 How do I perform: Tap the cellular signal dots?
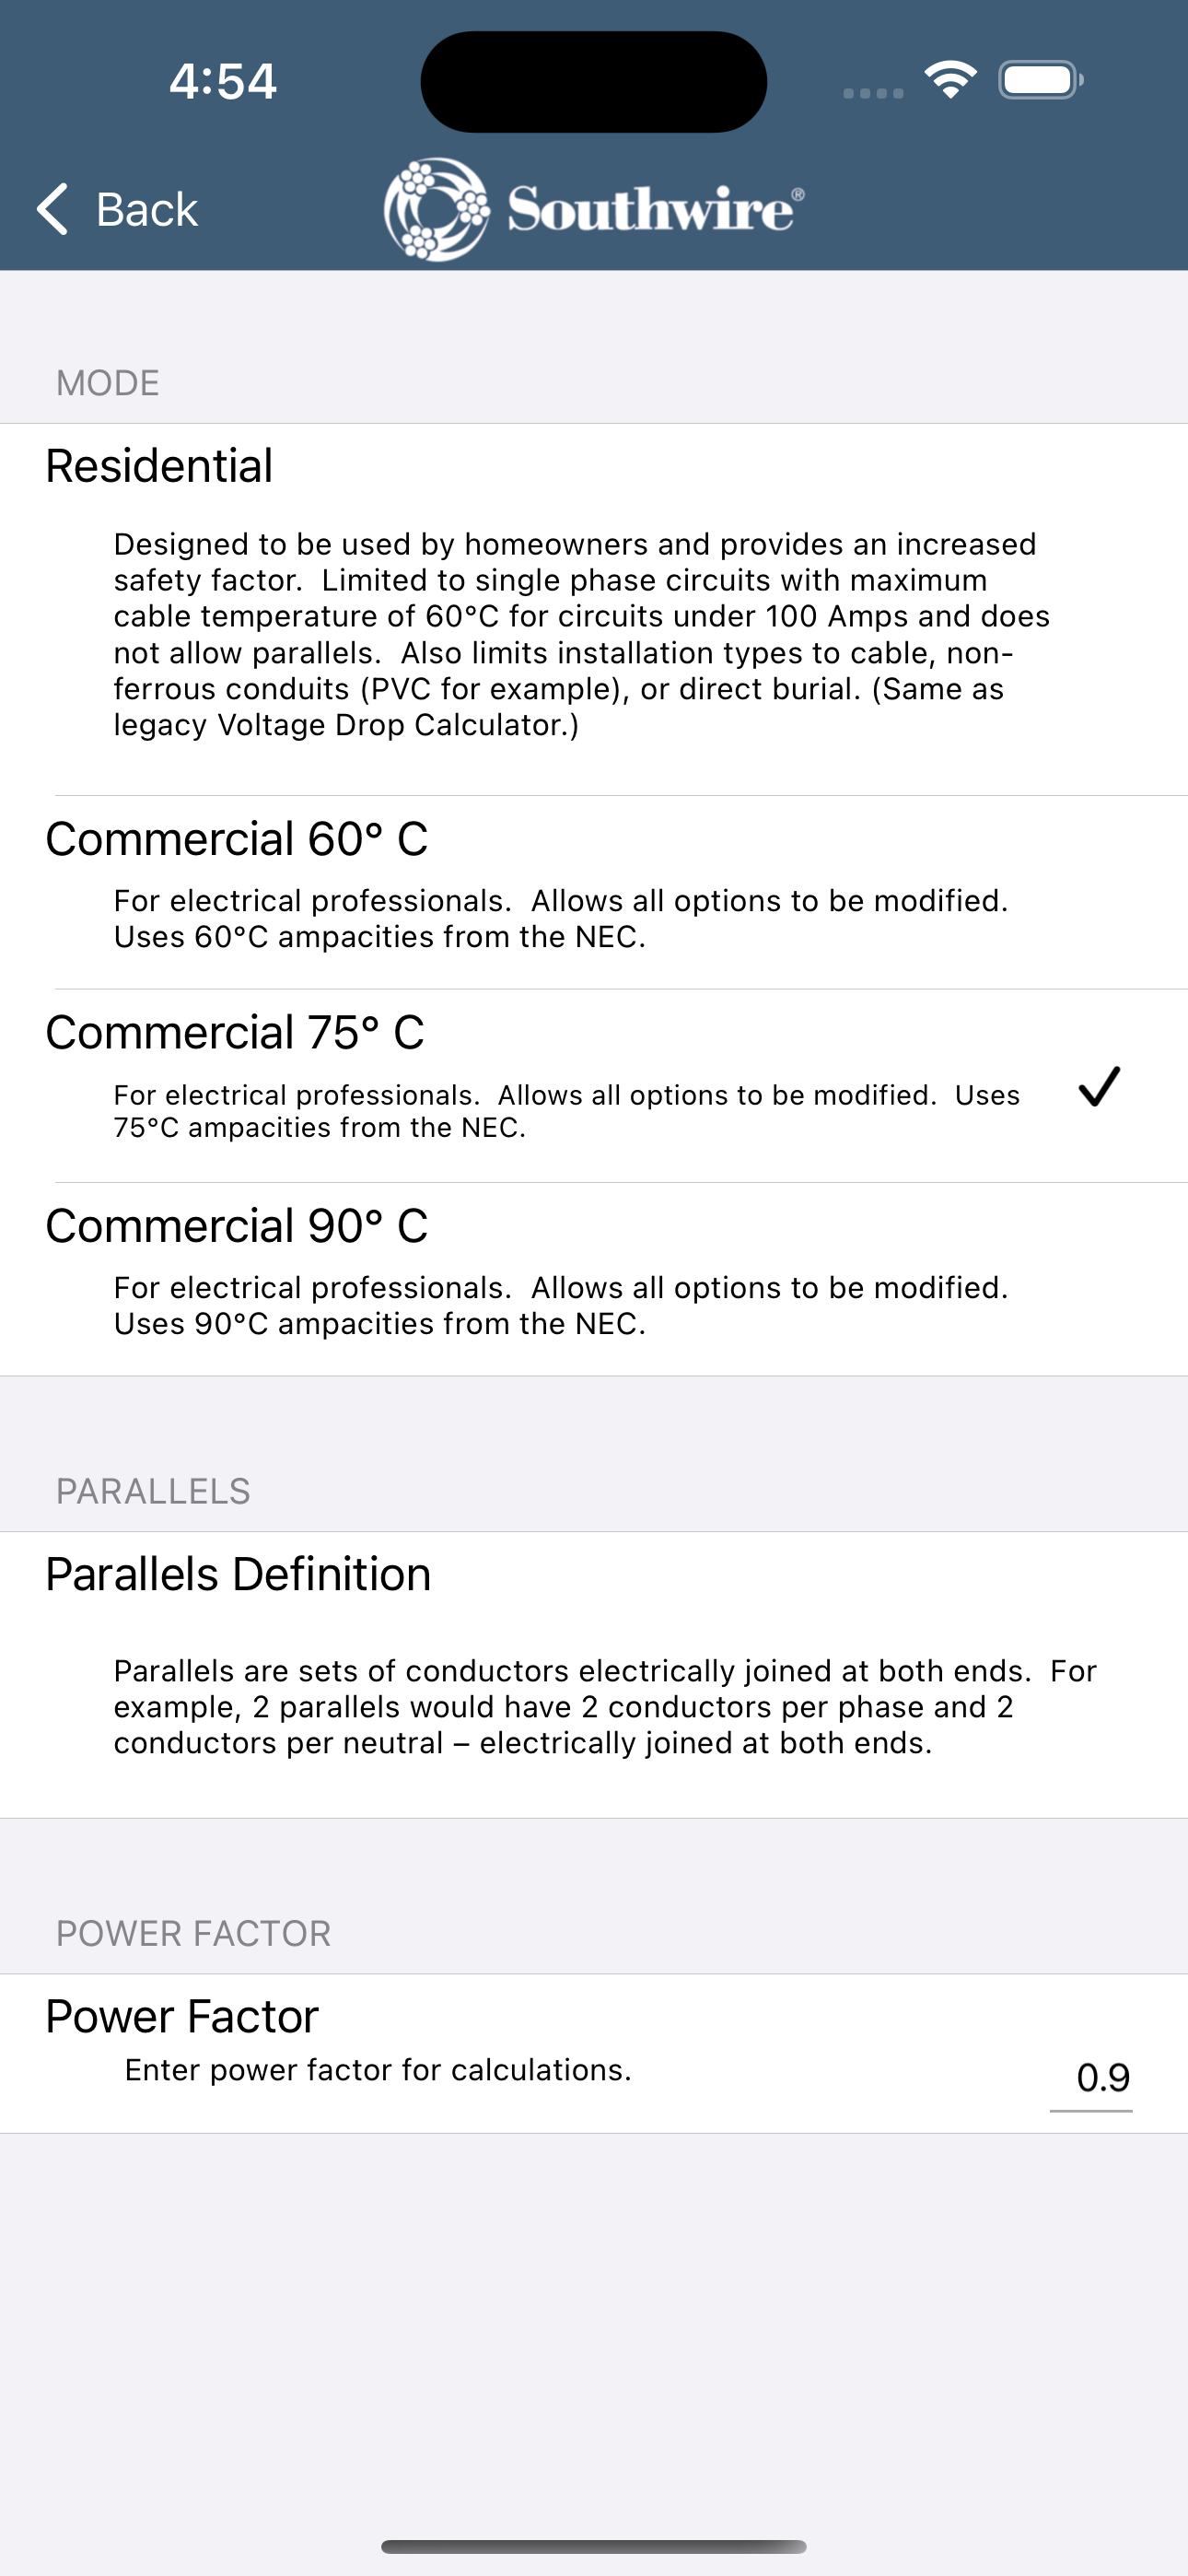(873, 93)
